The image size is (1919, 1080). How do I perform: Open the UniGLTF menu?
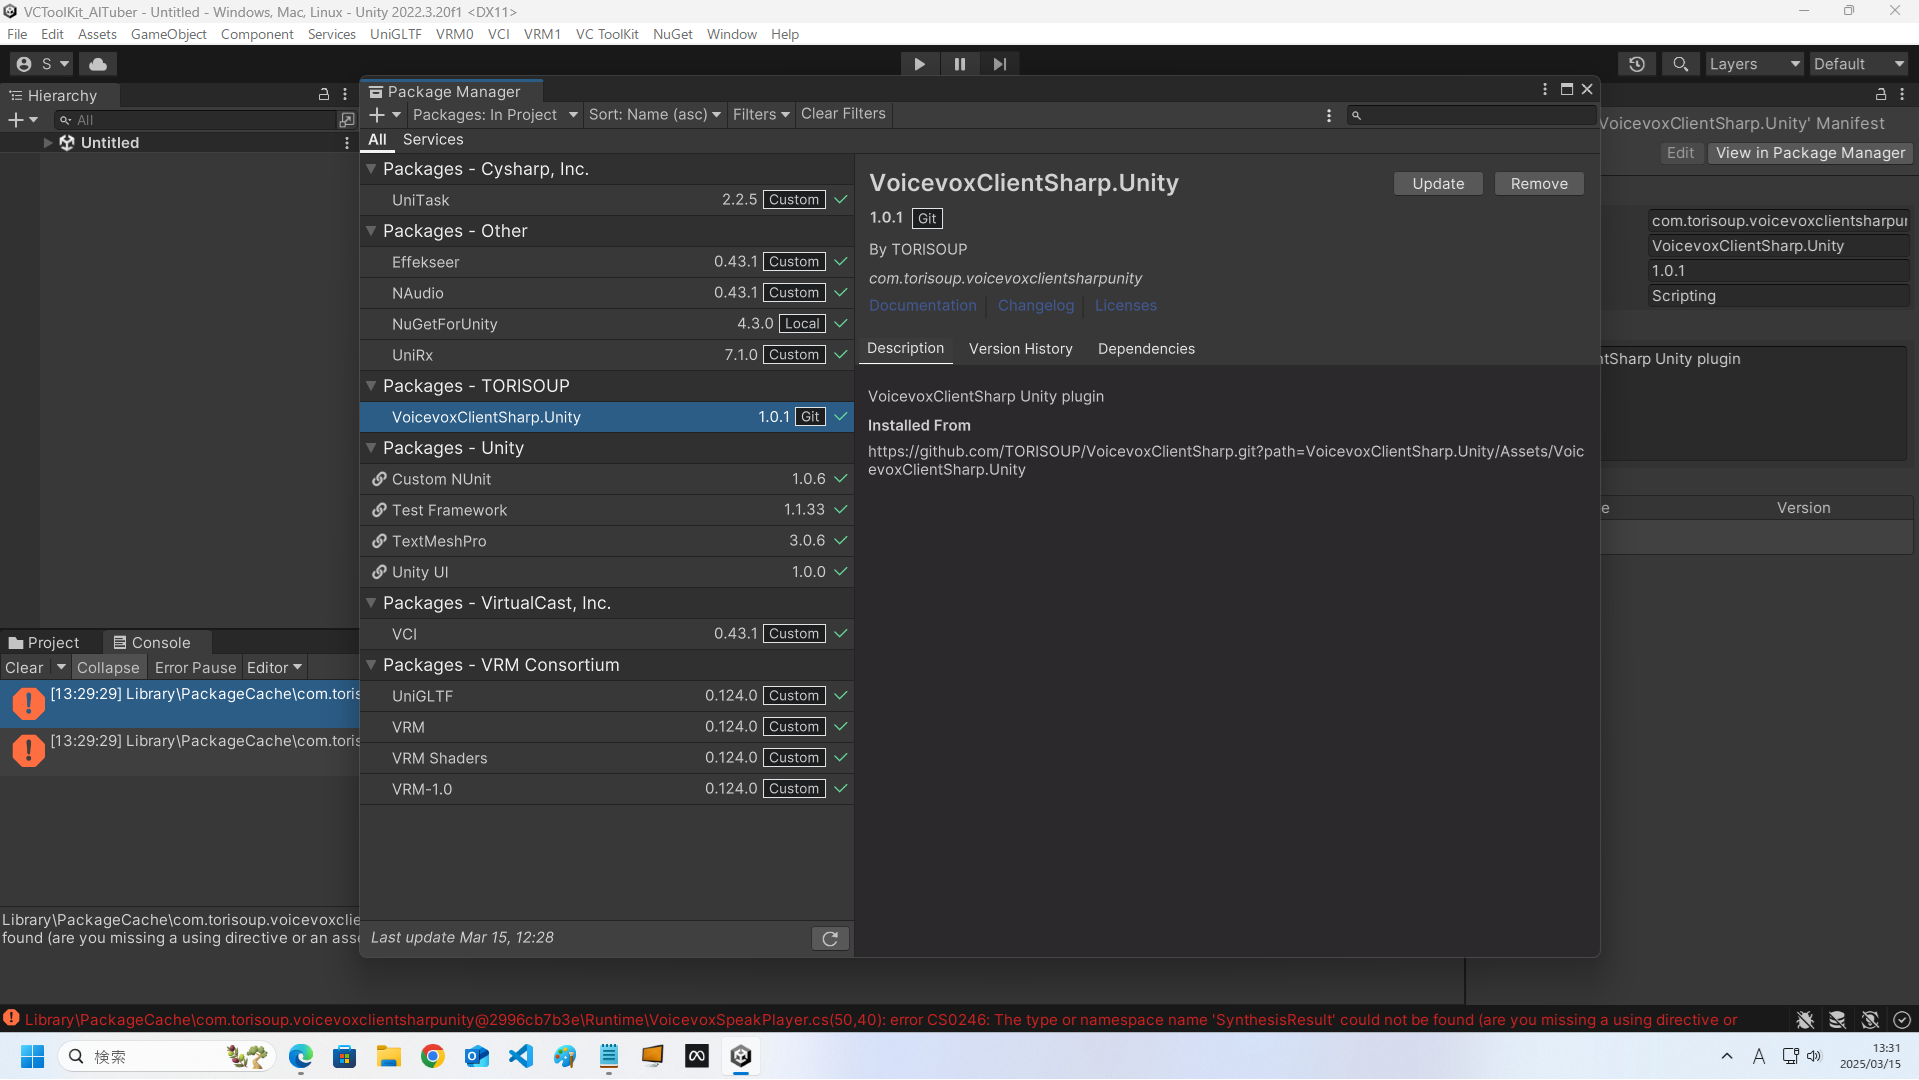(395, 34)
